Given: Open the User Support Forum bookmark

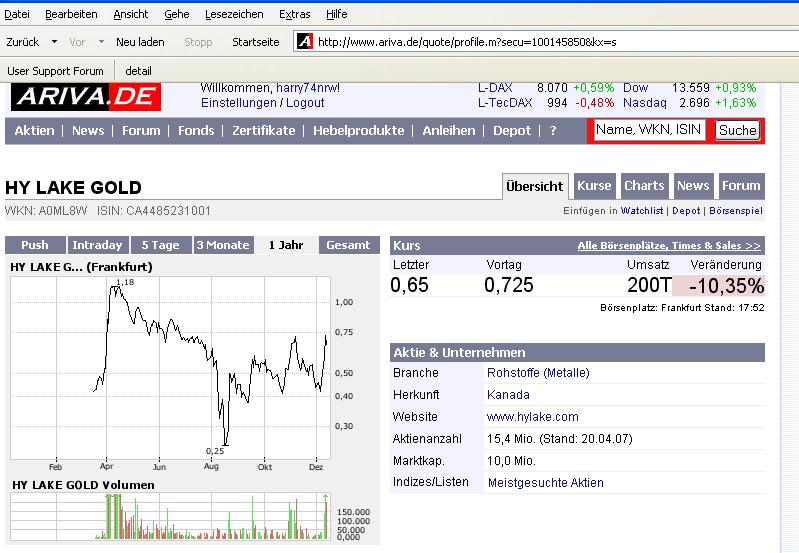Looking at the screenshot, I should 55,71.
